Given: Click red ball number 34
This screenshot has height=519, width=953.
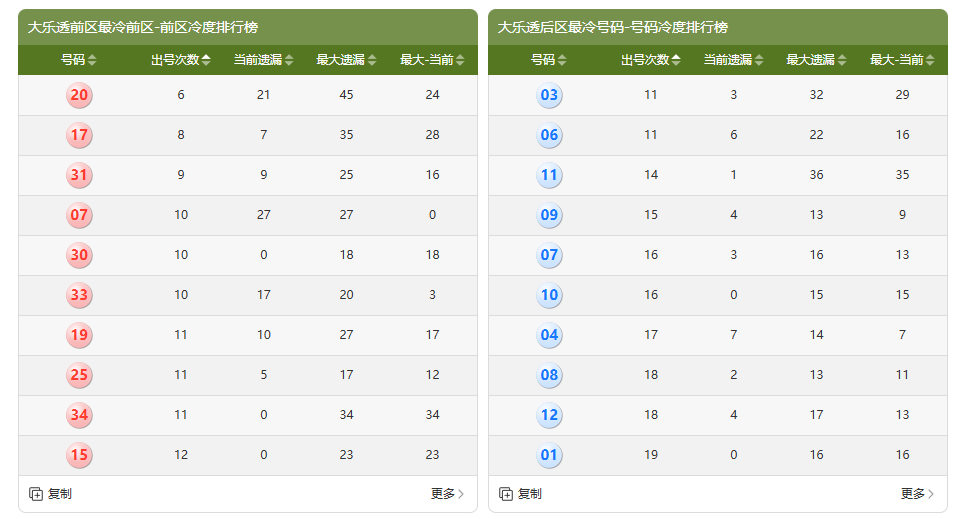Looking at the screenshot, I should coord(79,415).
